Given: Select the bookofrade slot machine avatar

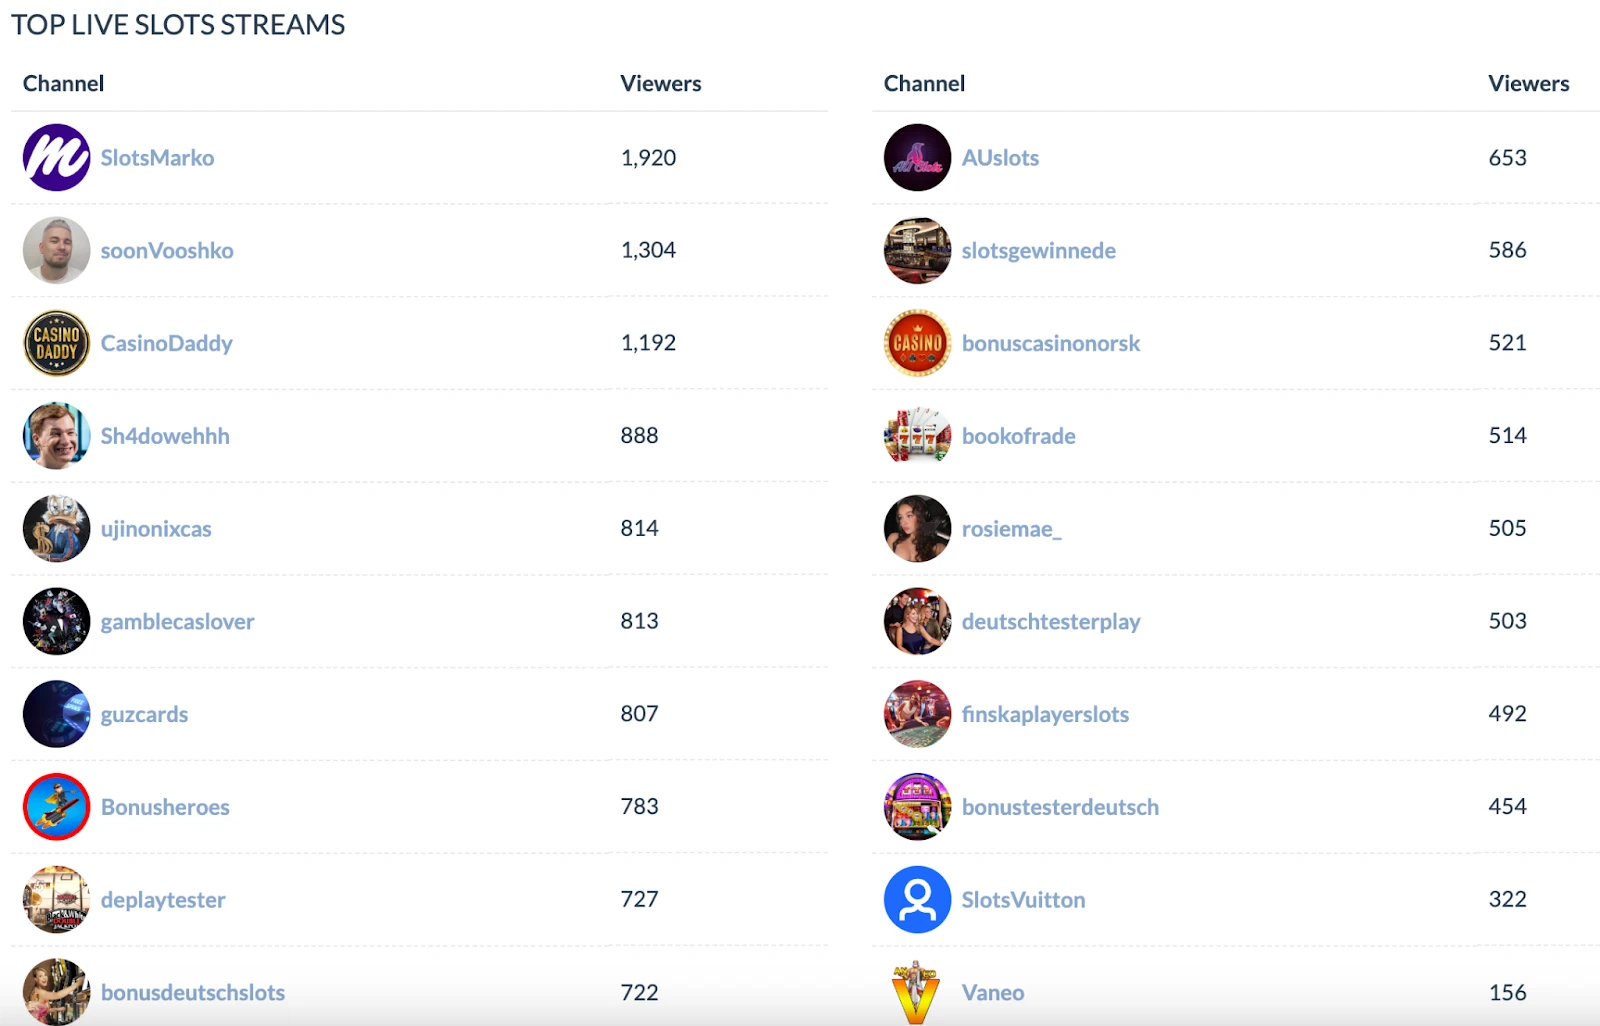Looking at the screenshot, I should click(917, 435).
